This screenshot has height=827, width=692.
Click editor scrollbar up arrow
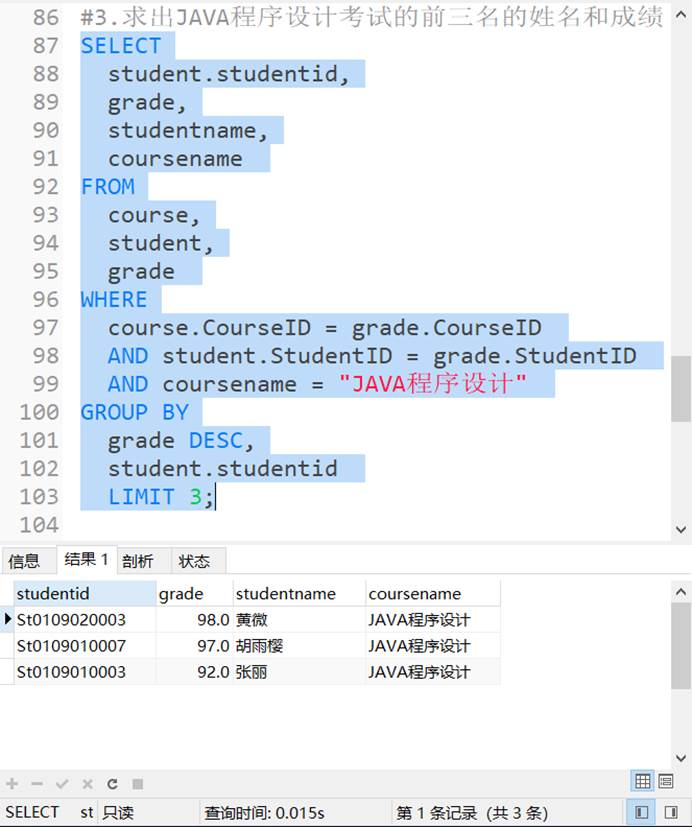click(681, 15)
